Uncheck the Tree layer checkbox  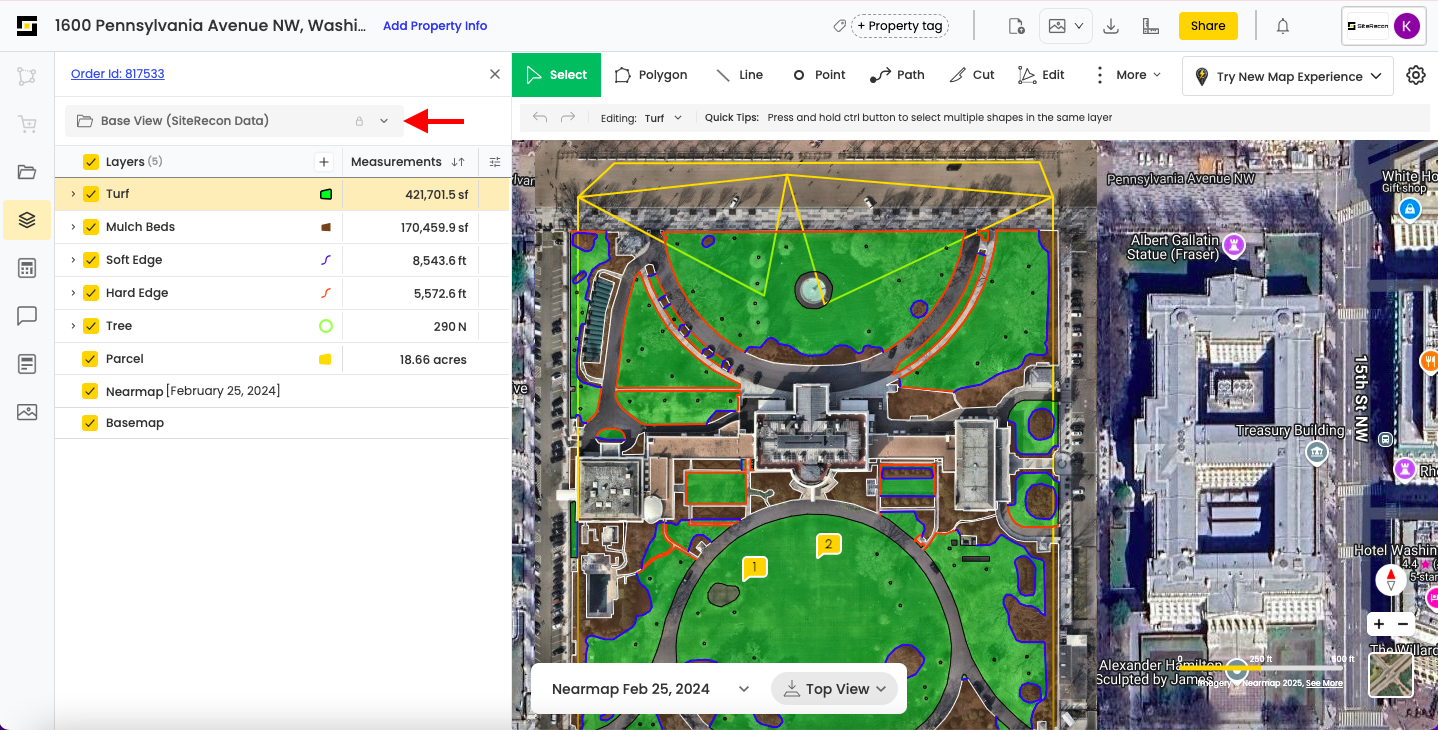point(91,326)
